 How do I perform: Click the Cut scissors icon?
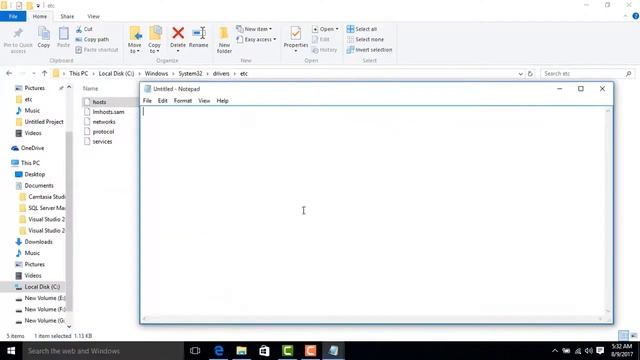(79, 29)
